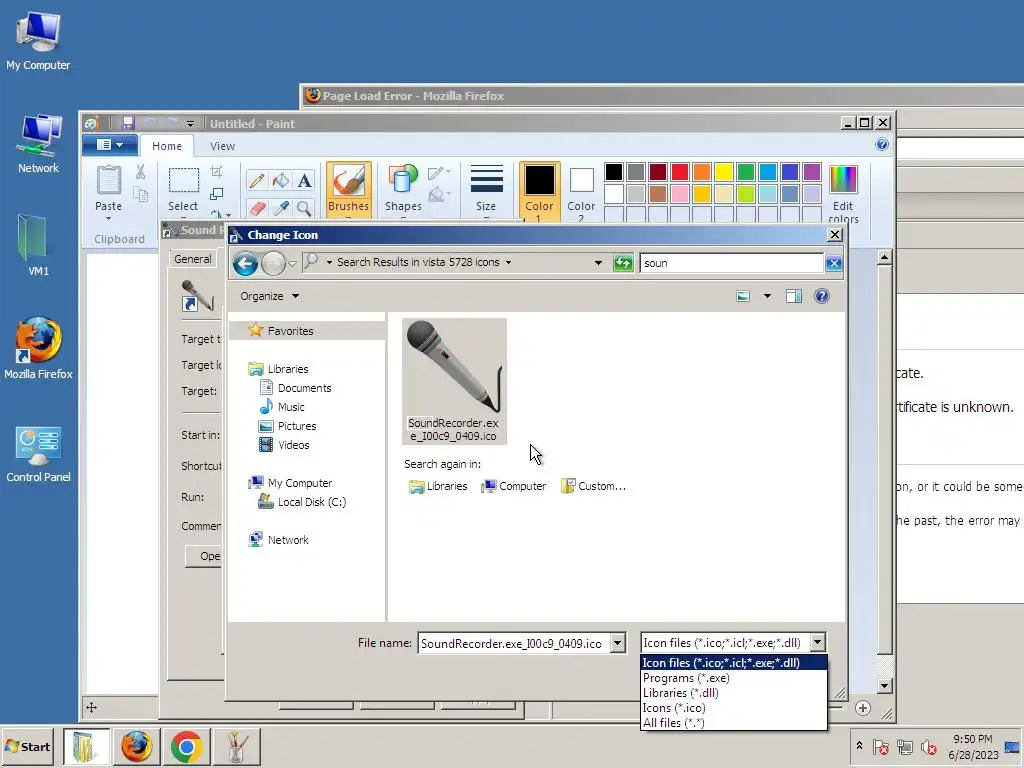1024x768 pixels.
Task: Click the green refresh button beside address bar
Action: click(x=623, y=263)
